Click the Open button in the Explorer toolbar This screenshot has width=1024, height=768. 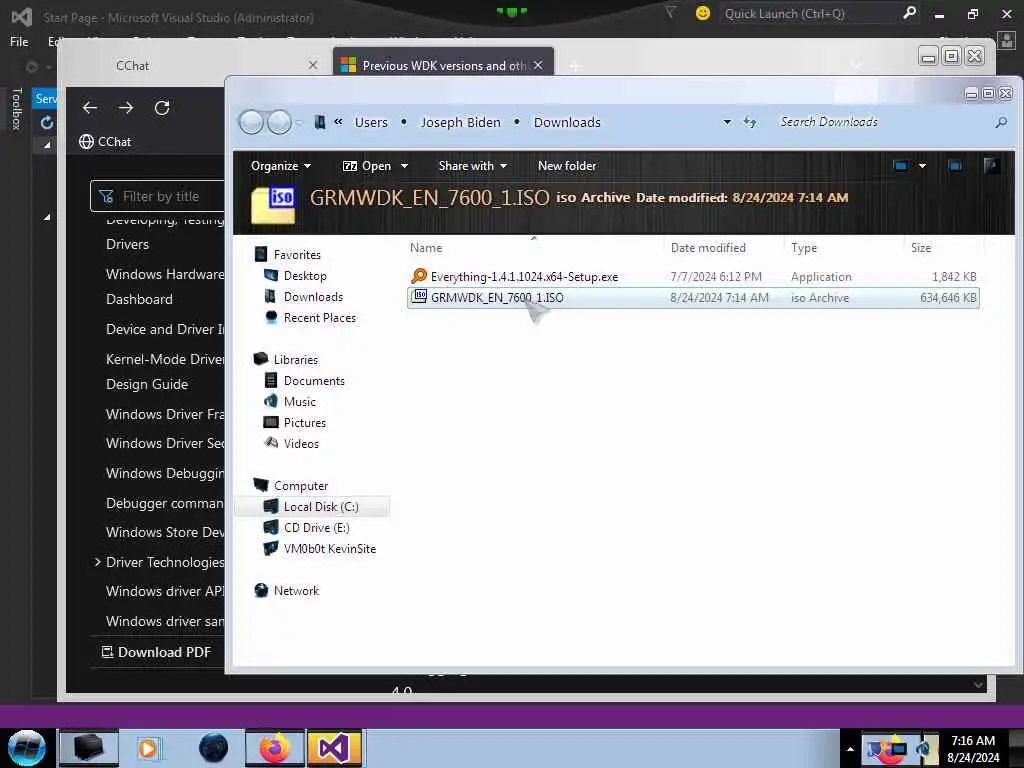367,166
